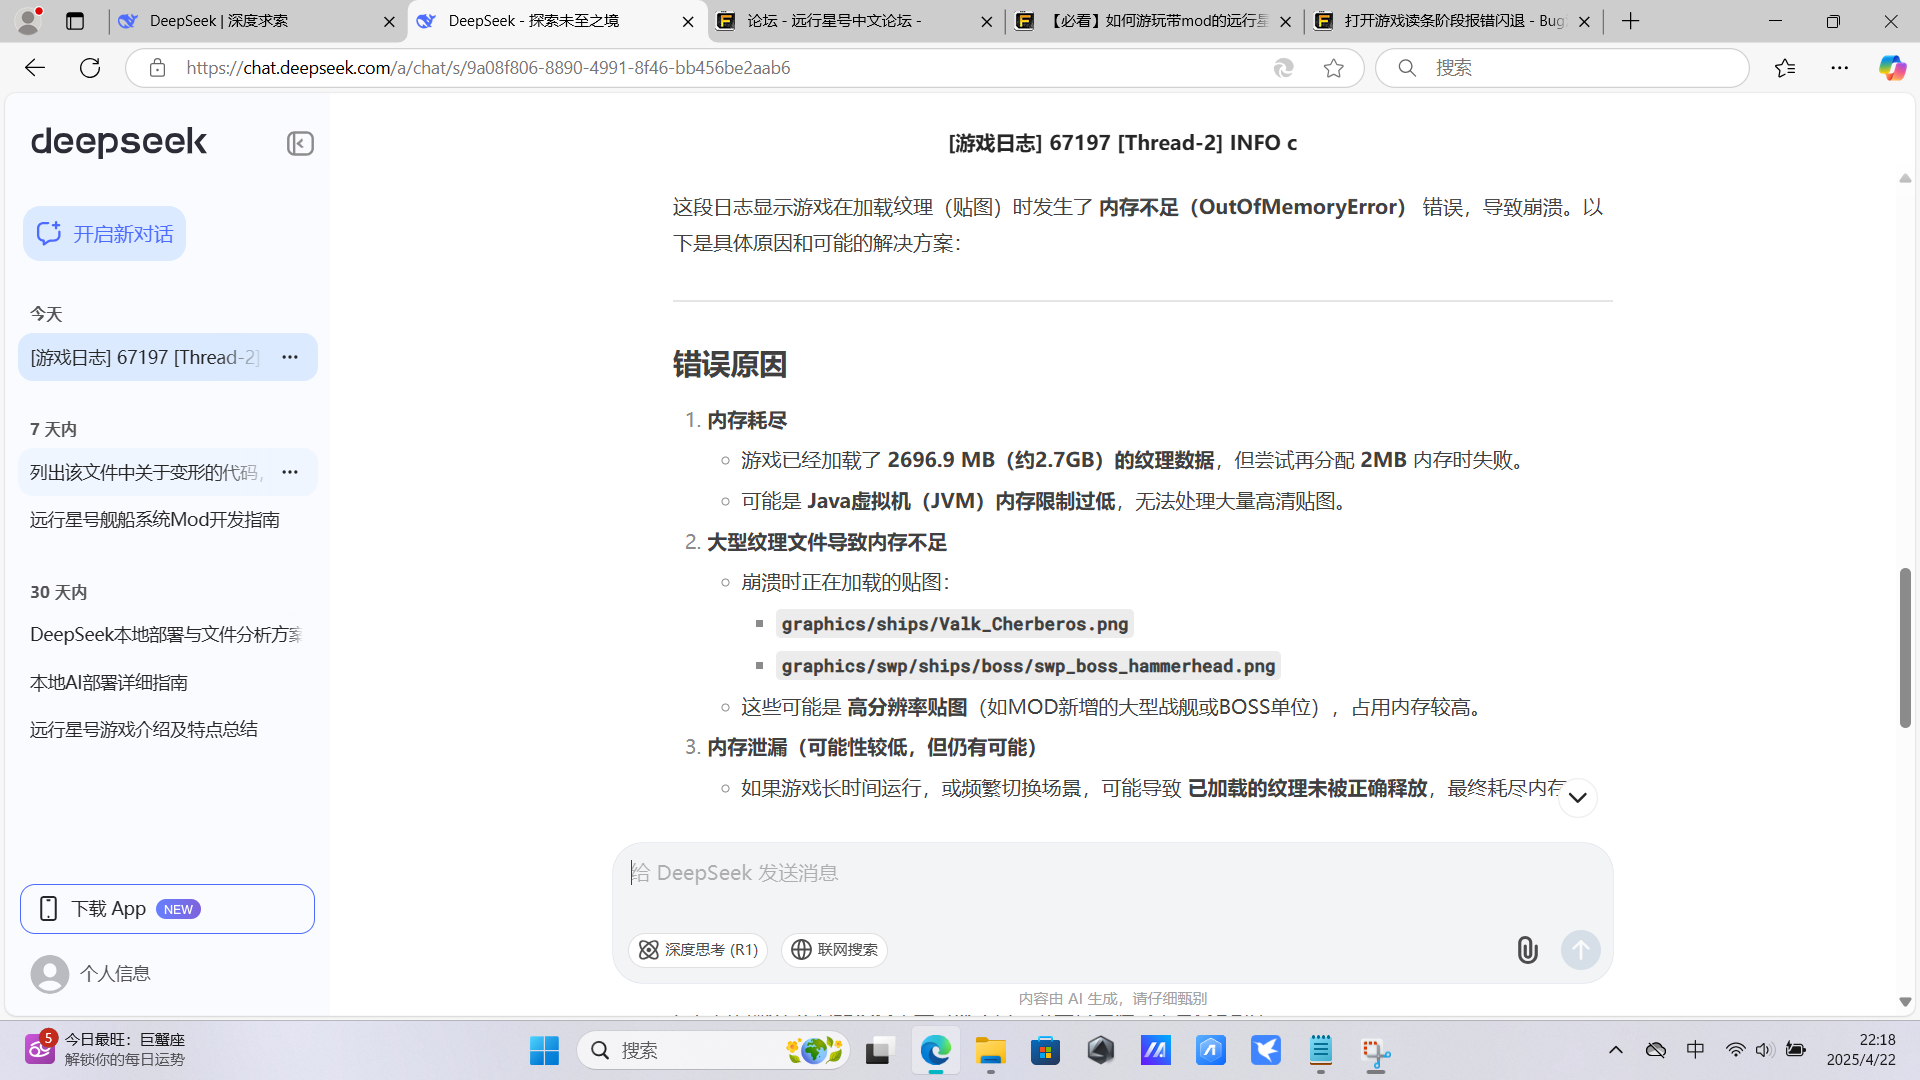The width and height of the screenshot is (1920, 1080).
Task: Open the 远行星号舰船系统Mod开发指南 conversation
Action: pyautogui.click(x=153, y=519)
